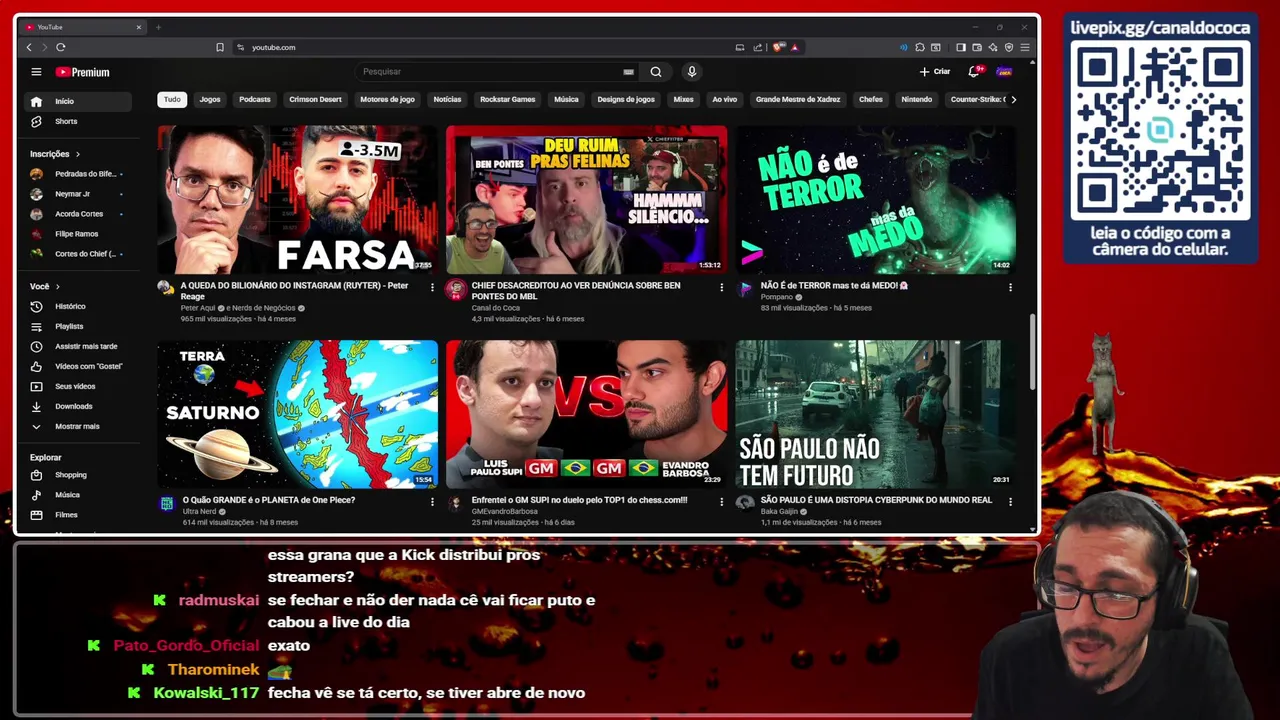Image resolution: width=1280 pixels, height=720 pixels.
Task: Open a new browser tab with plus
Action: (x=158, y=27)
